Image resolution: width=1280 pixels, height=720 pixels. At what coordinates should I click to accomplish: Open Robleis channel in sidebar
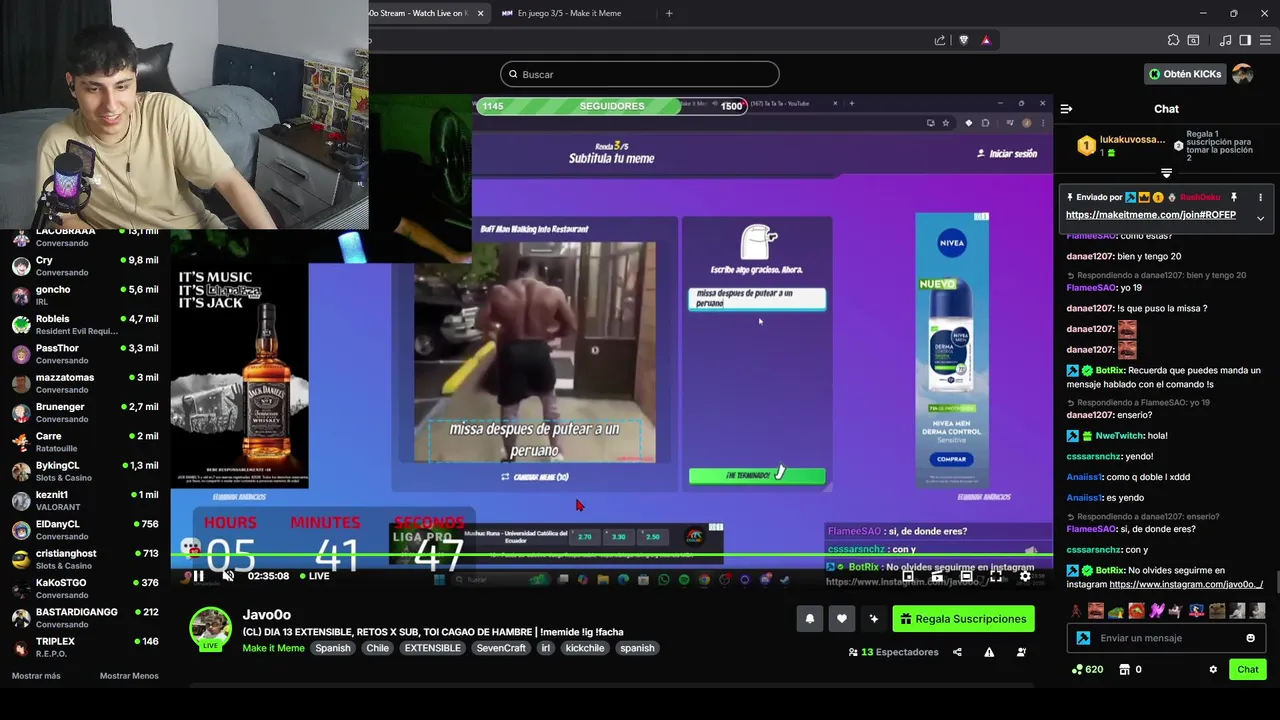click(x=85, y=324)
